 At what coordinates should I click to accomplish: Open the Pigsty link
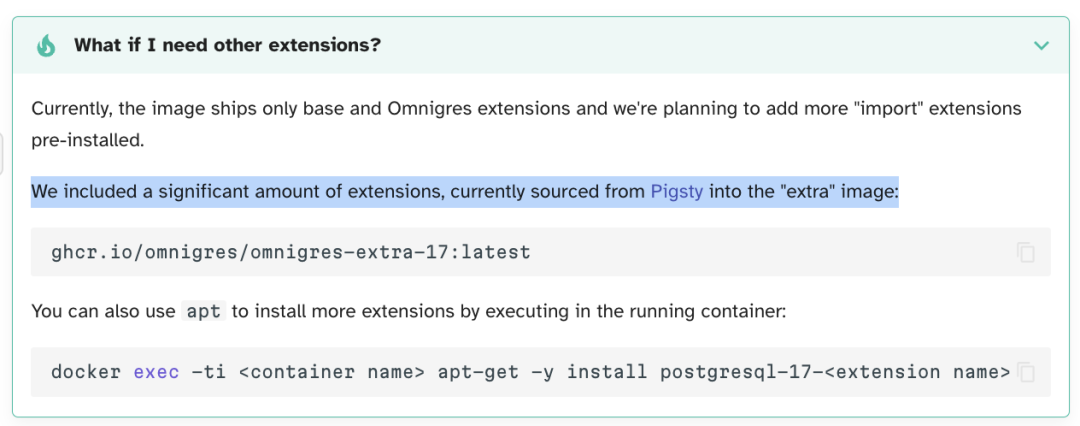pyautogui.click(x=678, y=191)
